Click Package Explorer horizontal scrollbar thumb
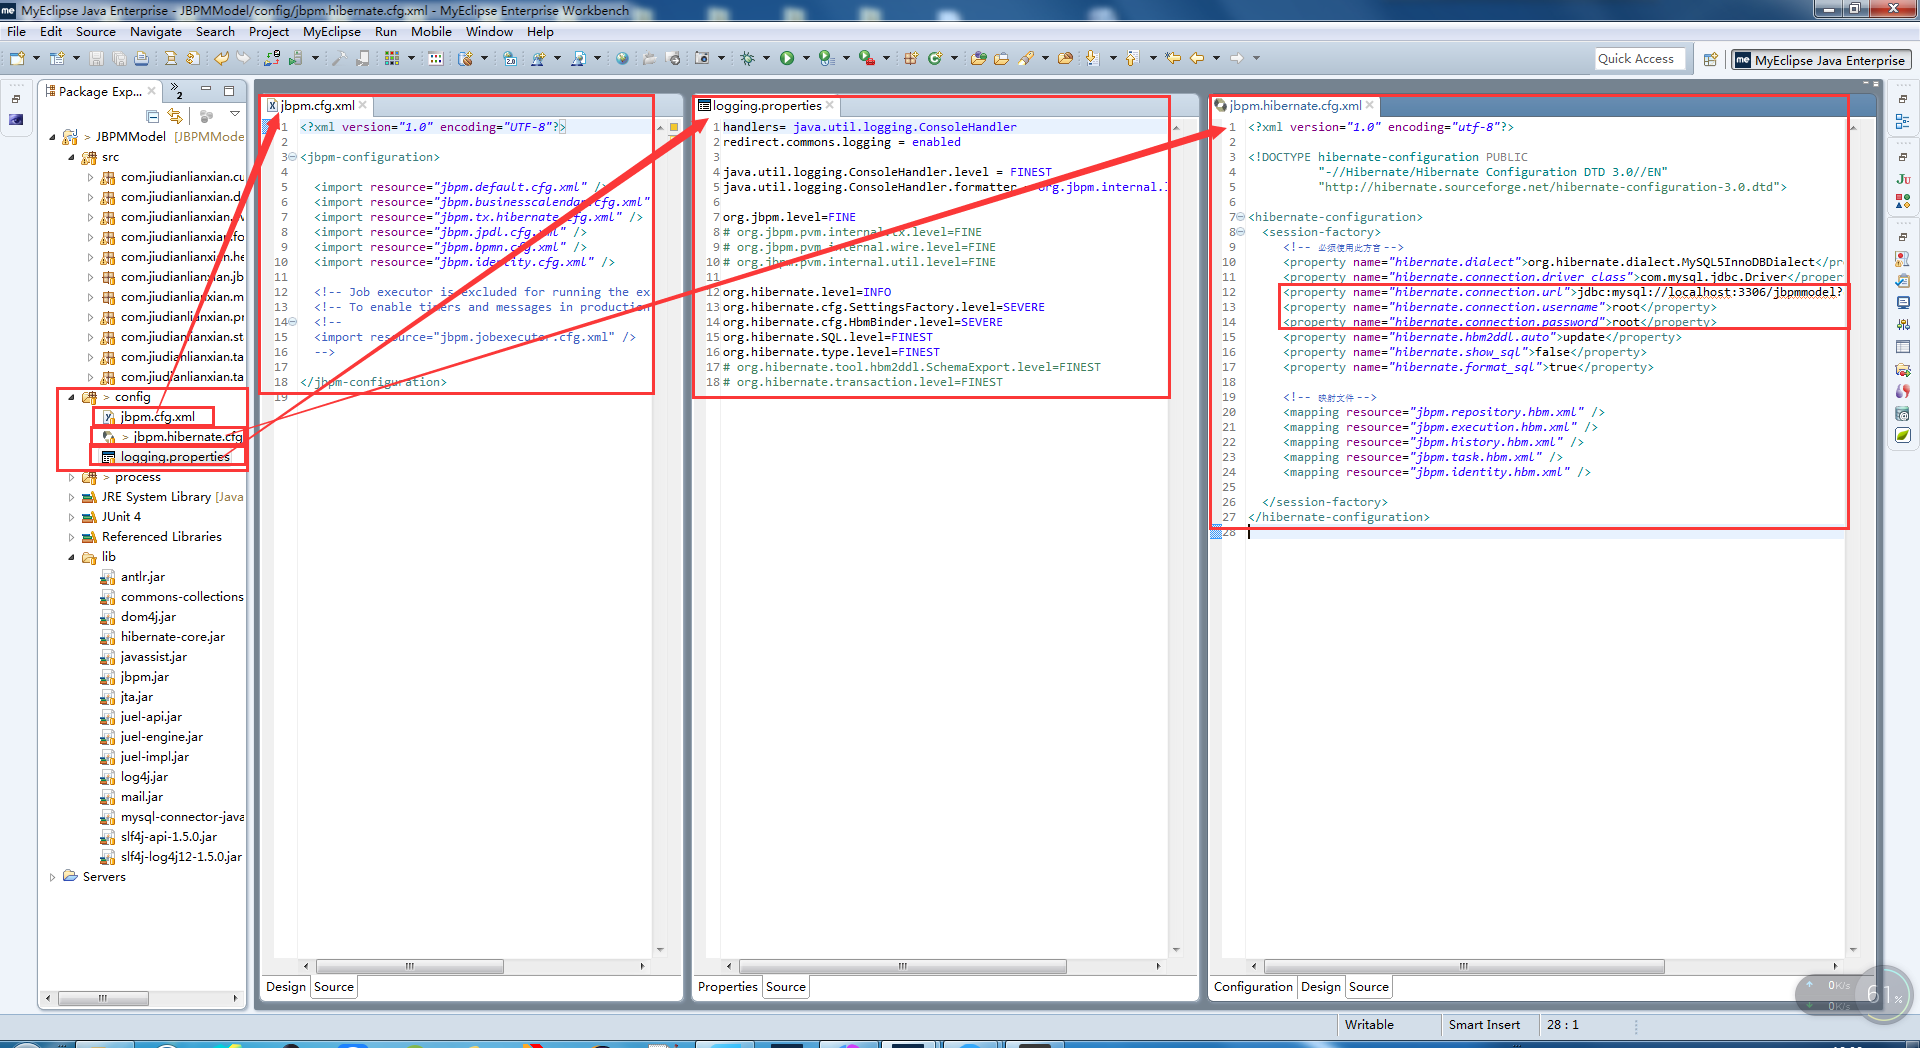The width and height of the screenshot is (1920, 1048). click(103, 998)
